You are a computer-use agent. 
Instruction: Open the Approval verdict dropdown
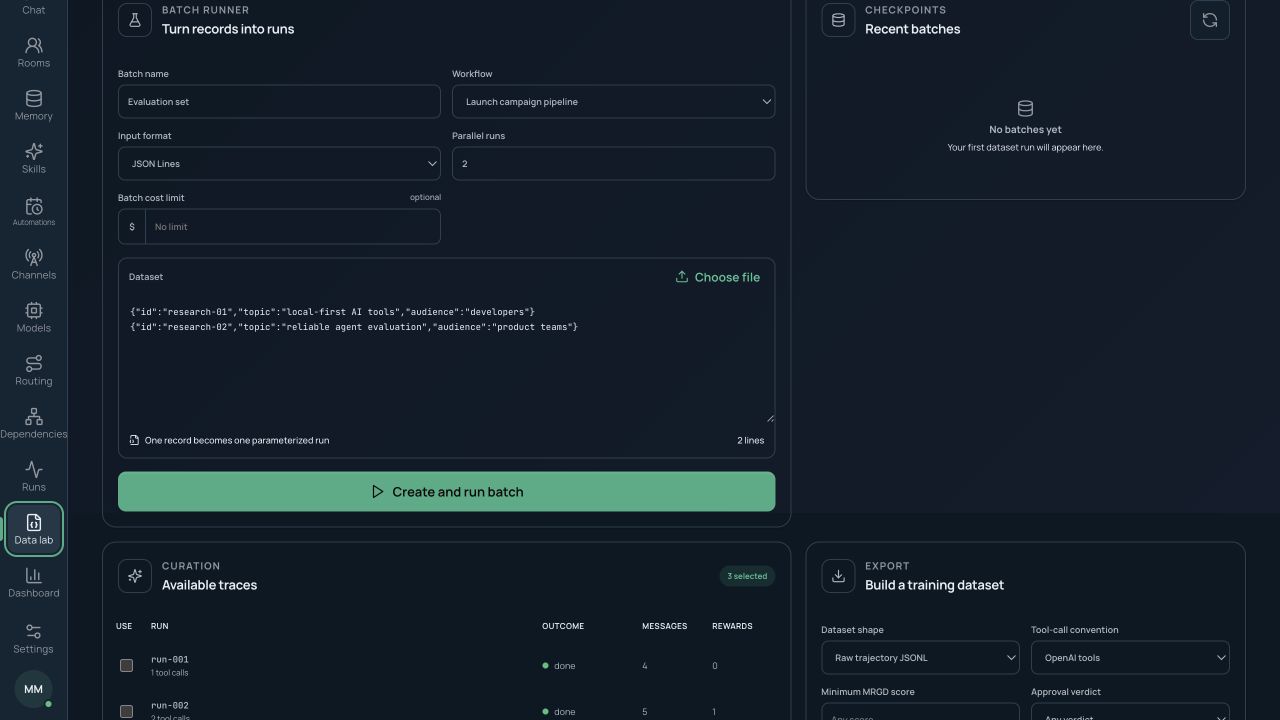pos(1130,712)
